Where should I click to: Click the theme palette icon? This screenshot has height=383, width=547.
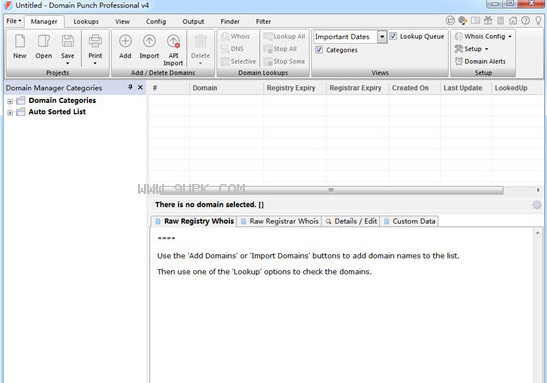(x=463, y=21)
